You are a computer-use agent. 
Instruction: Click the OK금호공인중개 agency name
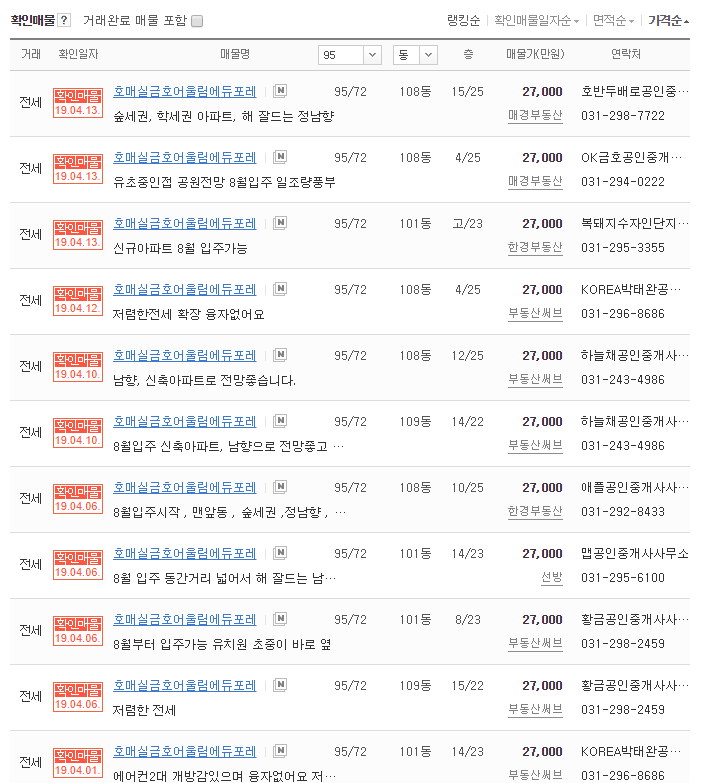(x=631, y=157)
